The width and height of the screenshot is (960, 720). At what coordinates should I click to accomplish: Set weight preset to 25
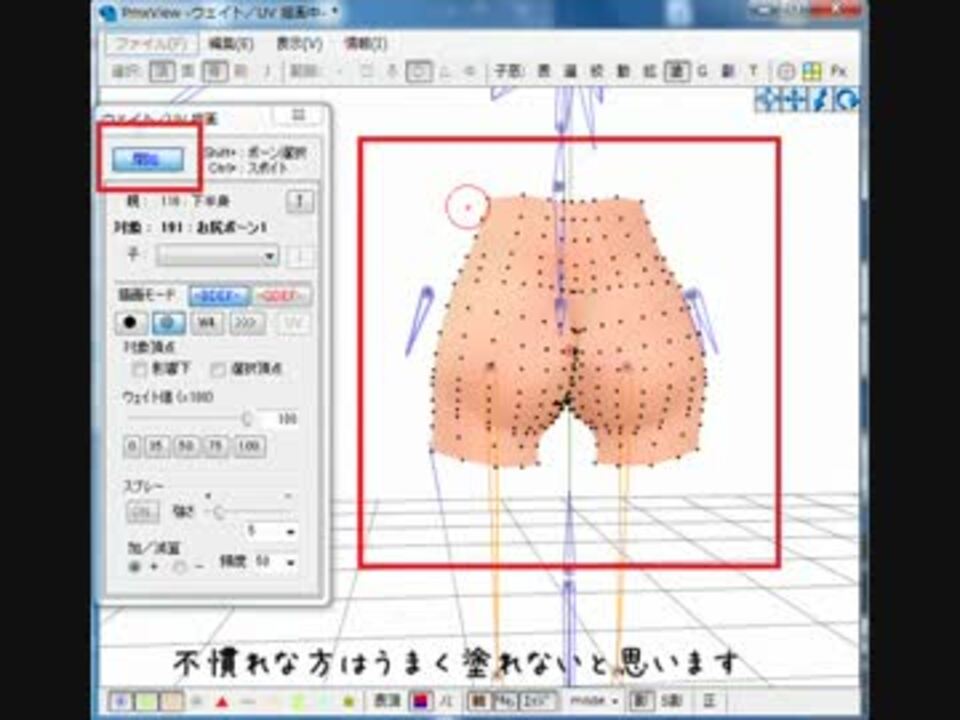156,446
